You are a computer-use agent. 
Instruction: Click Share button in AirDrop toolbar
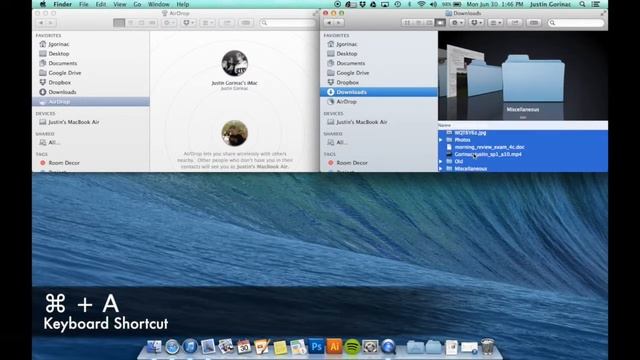tap(227, 23)
